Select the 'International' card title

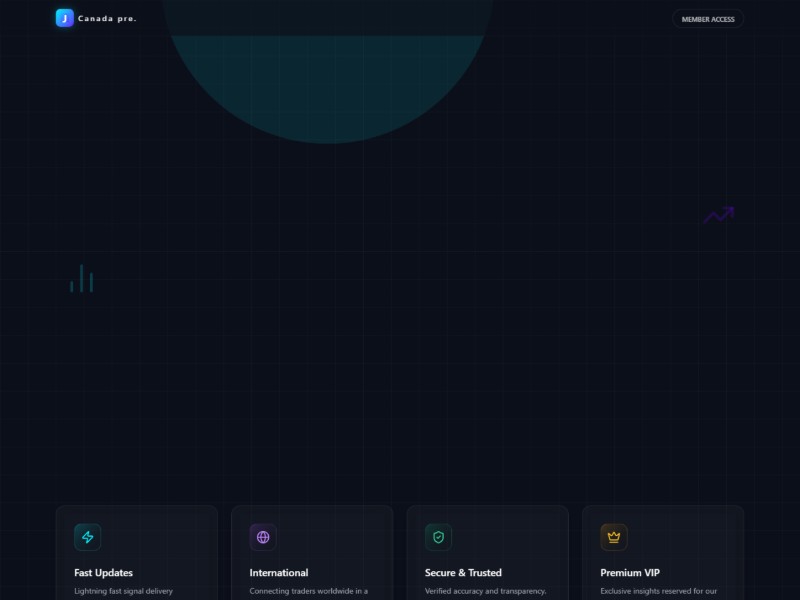point(279,573)
